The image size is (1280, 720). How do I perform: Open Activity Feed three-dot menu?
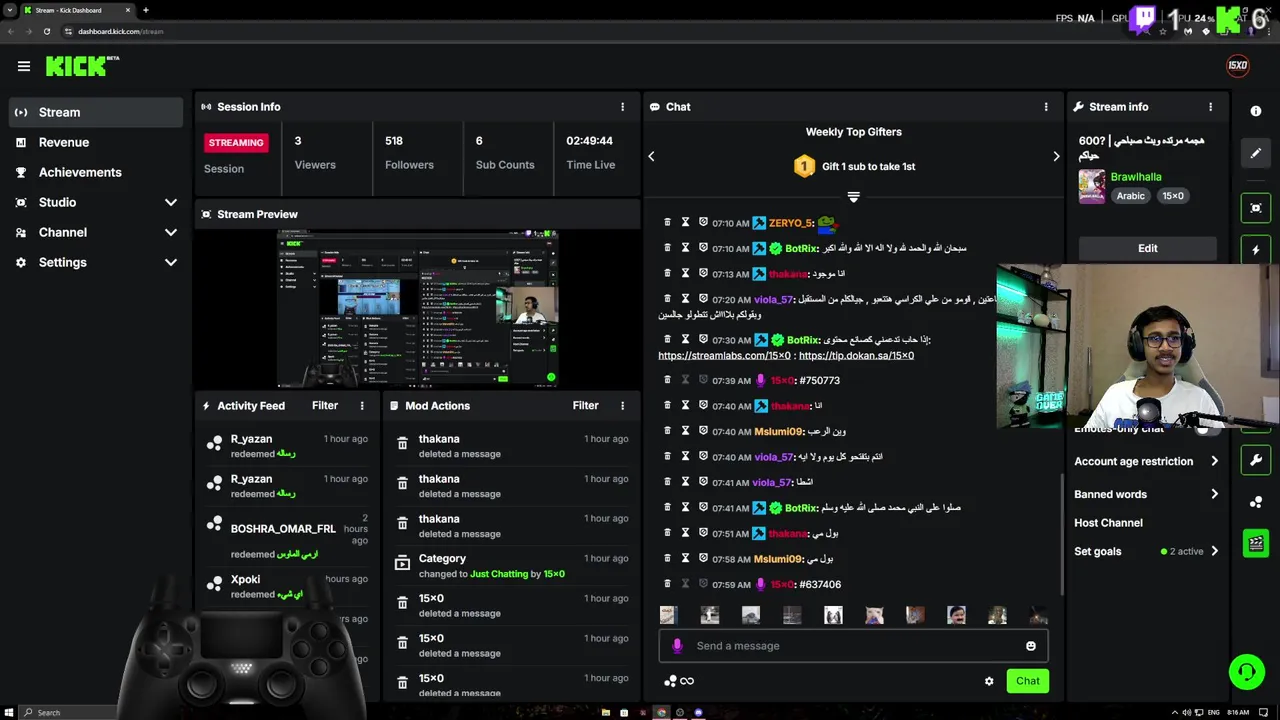(362, 406)
